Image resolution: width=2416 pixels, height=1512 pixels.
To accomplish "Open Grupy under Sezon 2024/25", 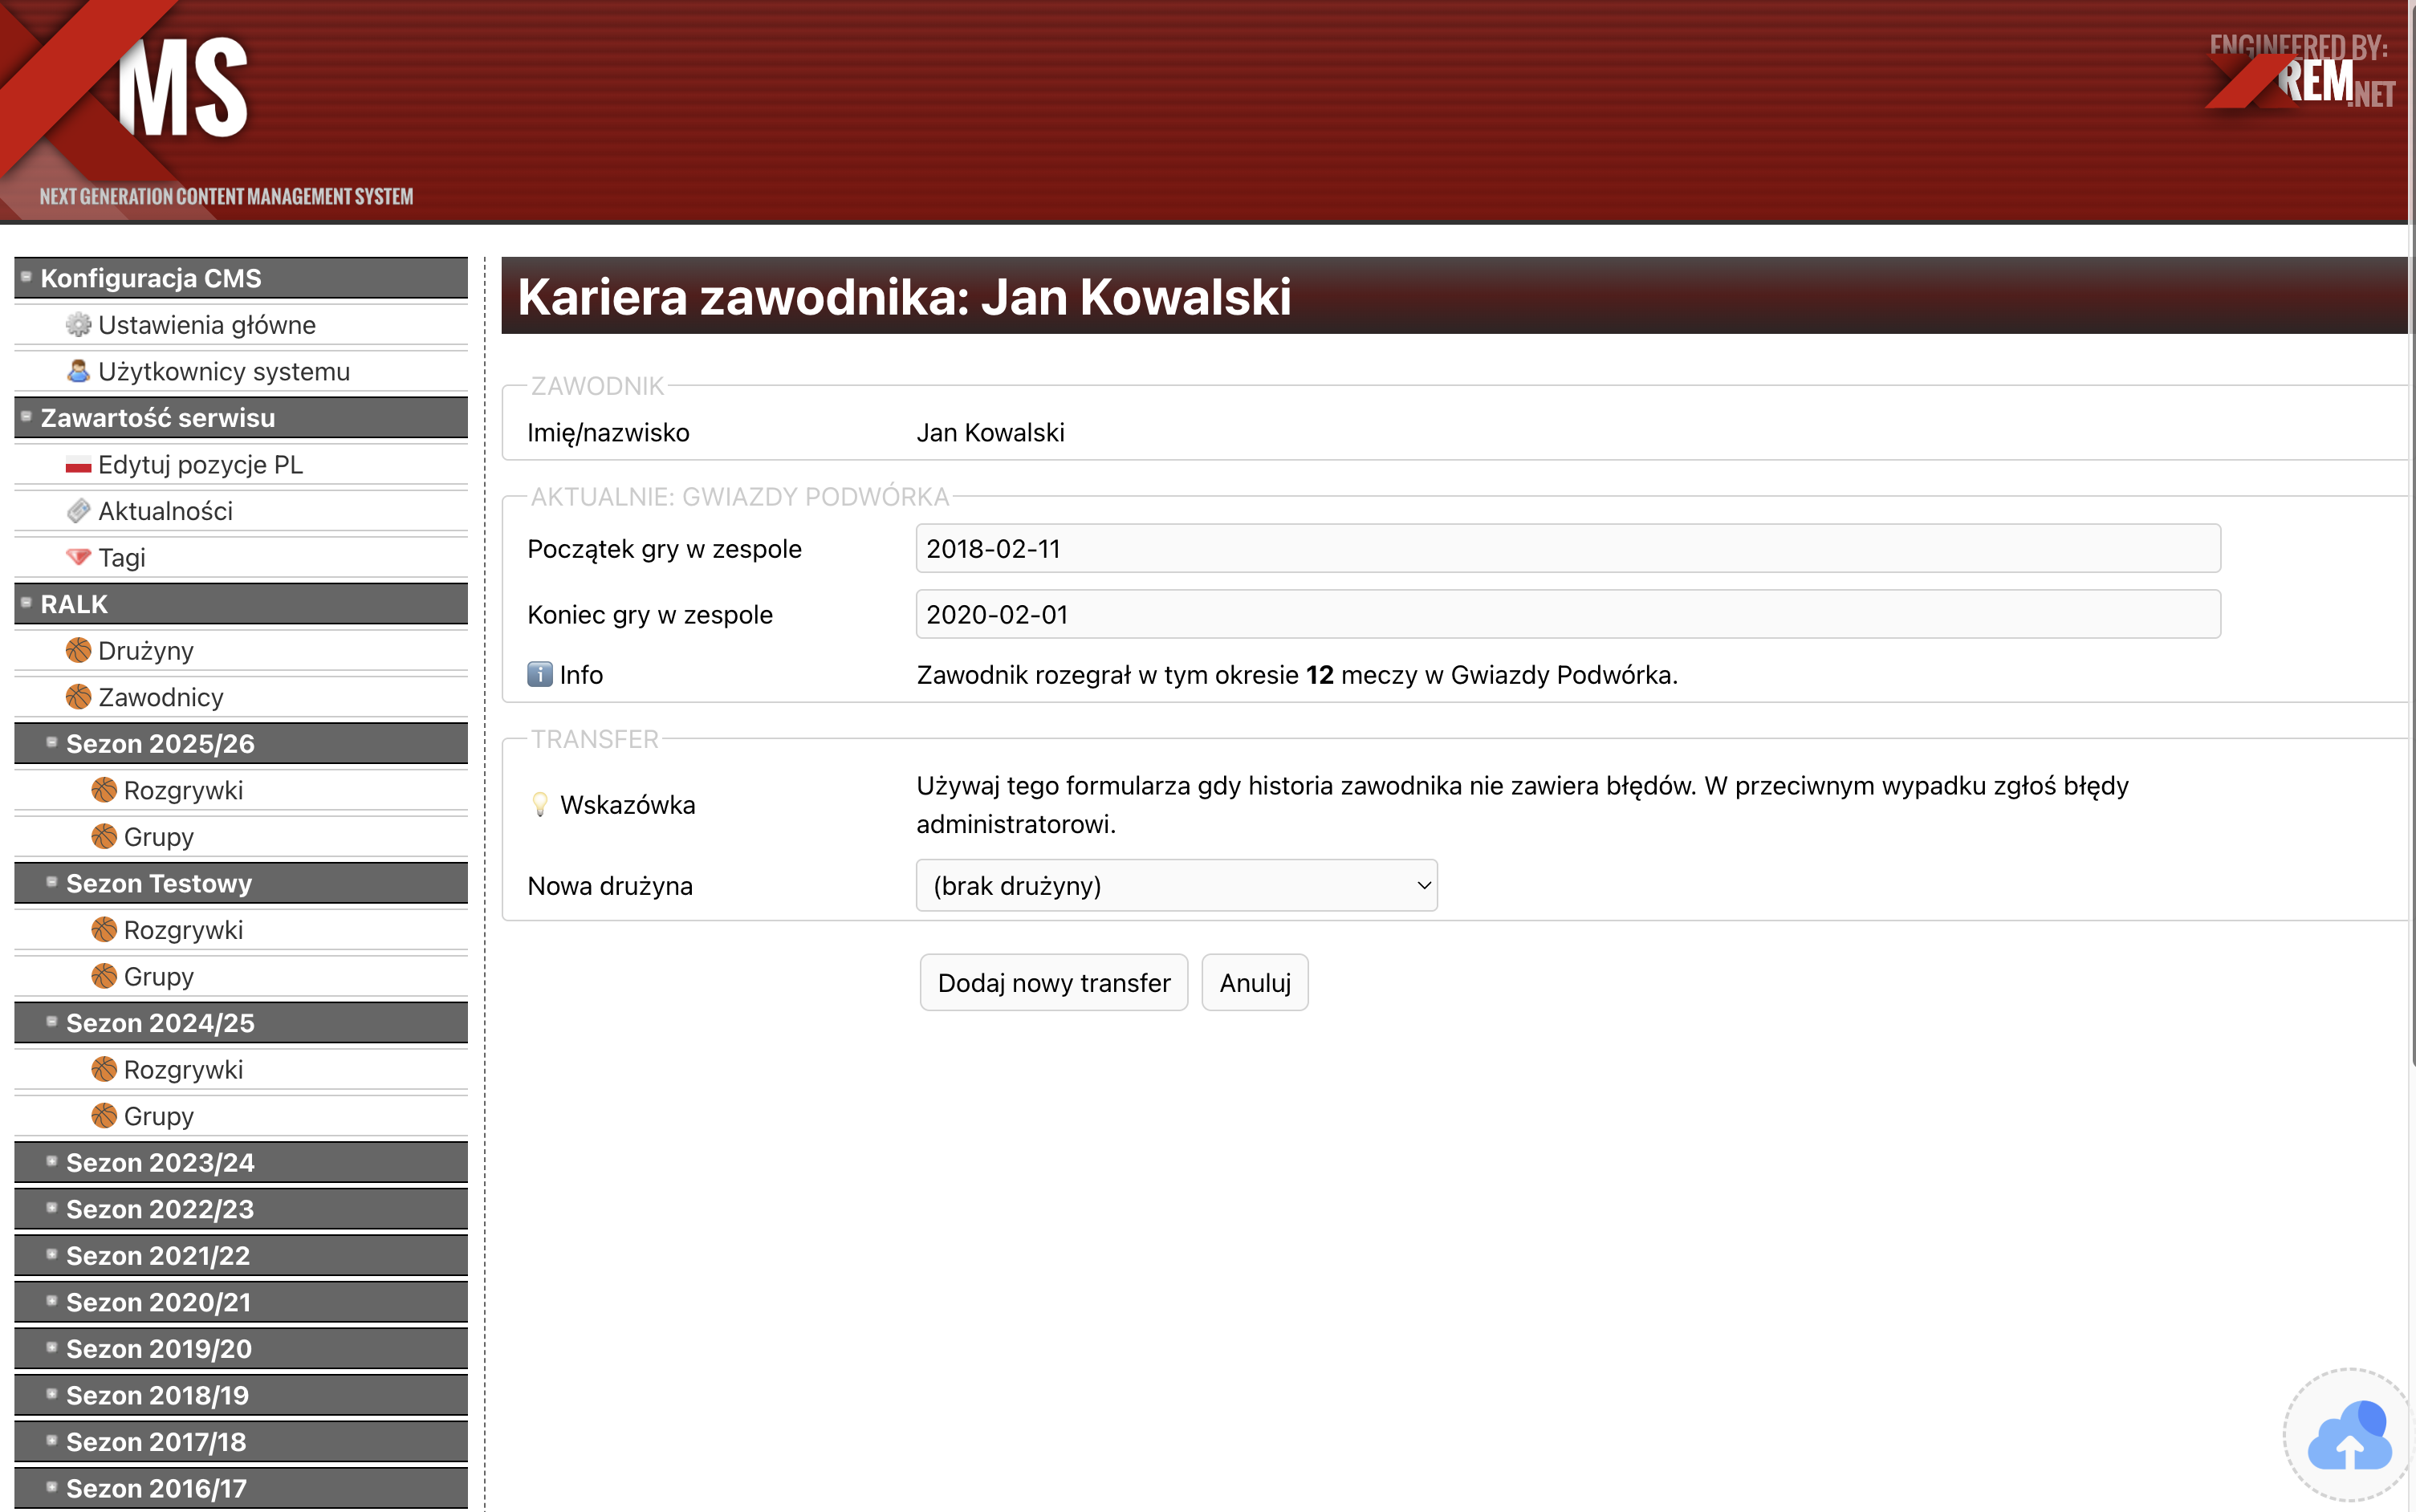I will point(158,1116).
